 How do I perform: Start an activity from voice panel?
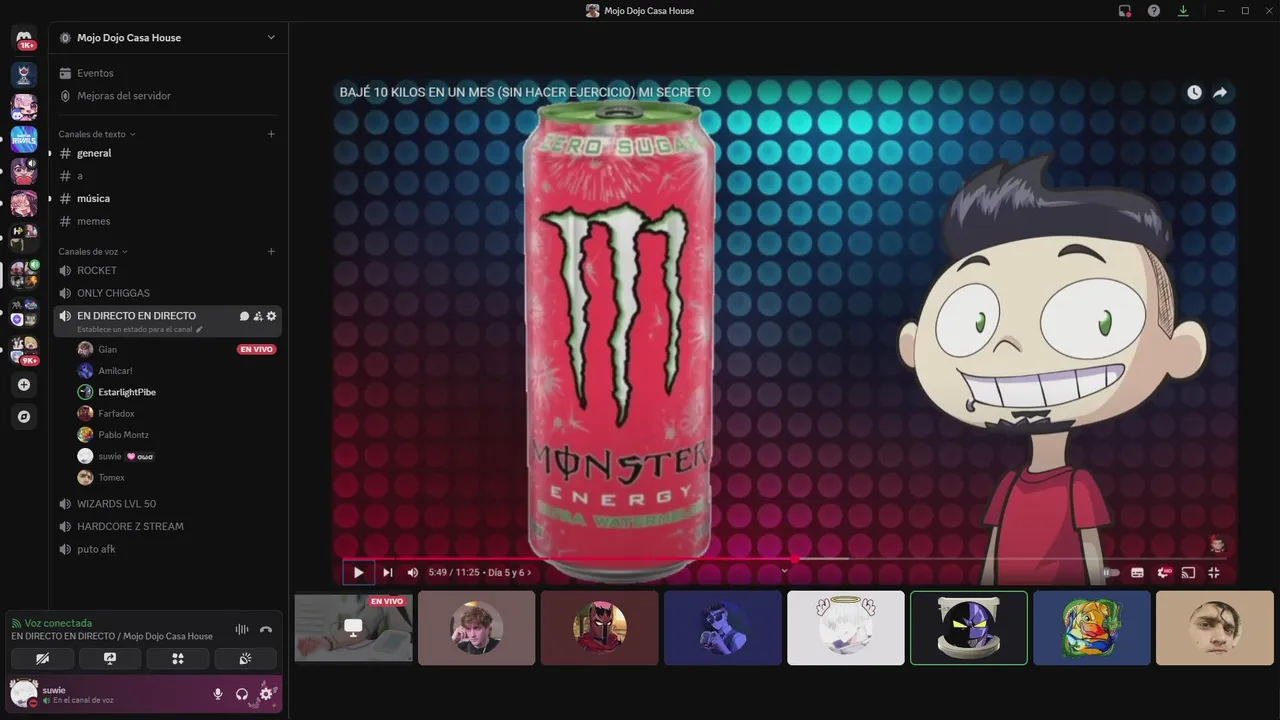coord(178,658)
